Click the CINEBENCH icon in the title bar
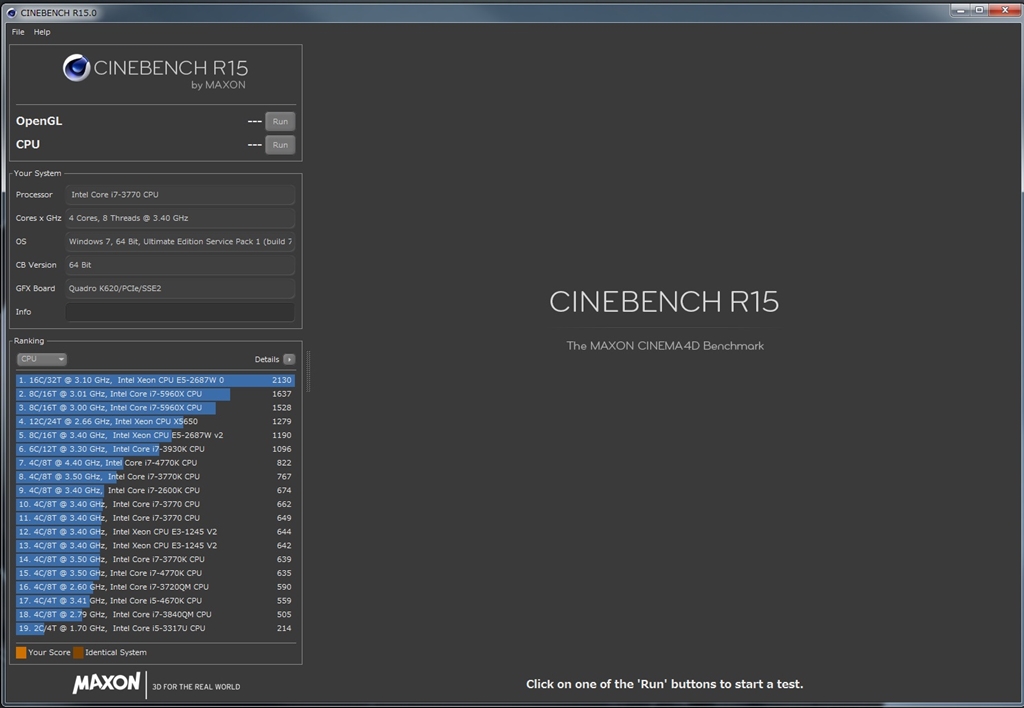This screenshot has width=1024, height=708. click(12, 11)
